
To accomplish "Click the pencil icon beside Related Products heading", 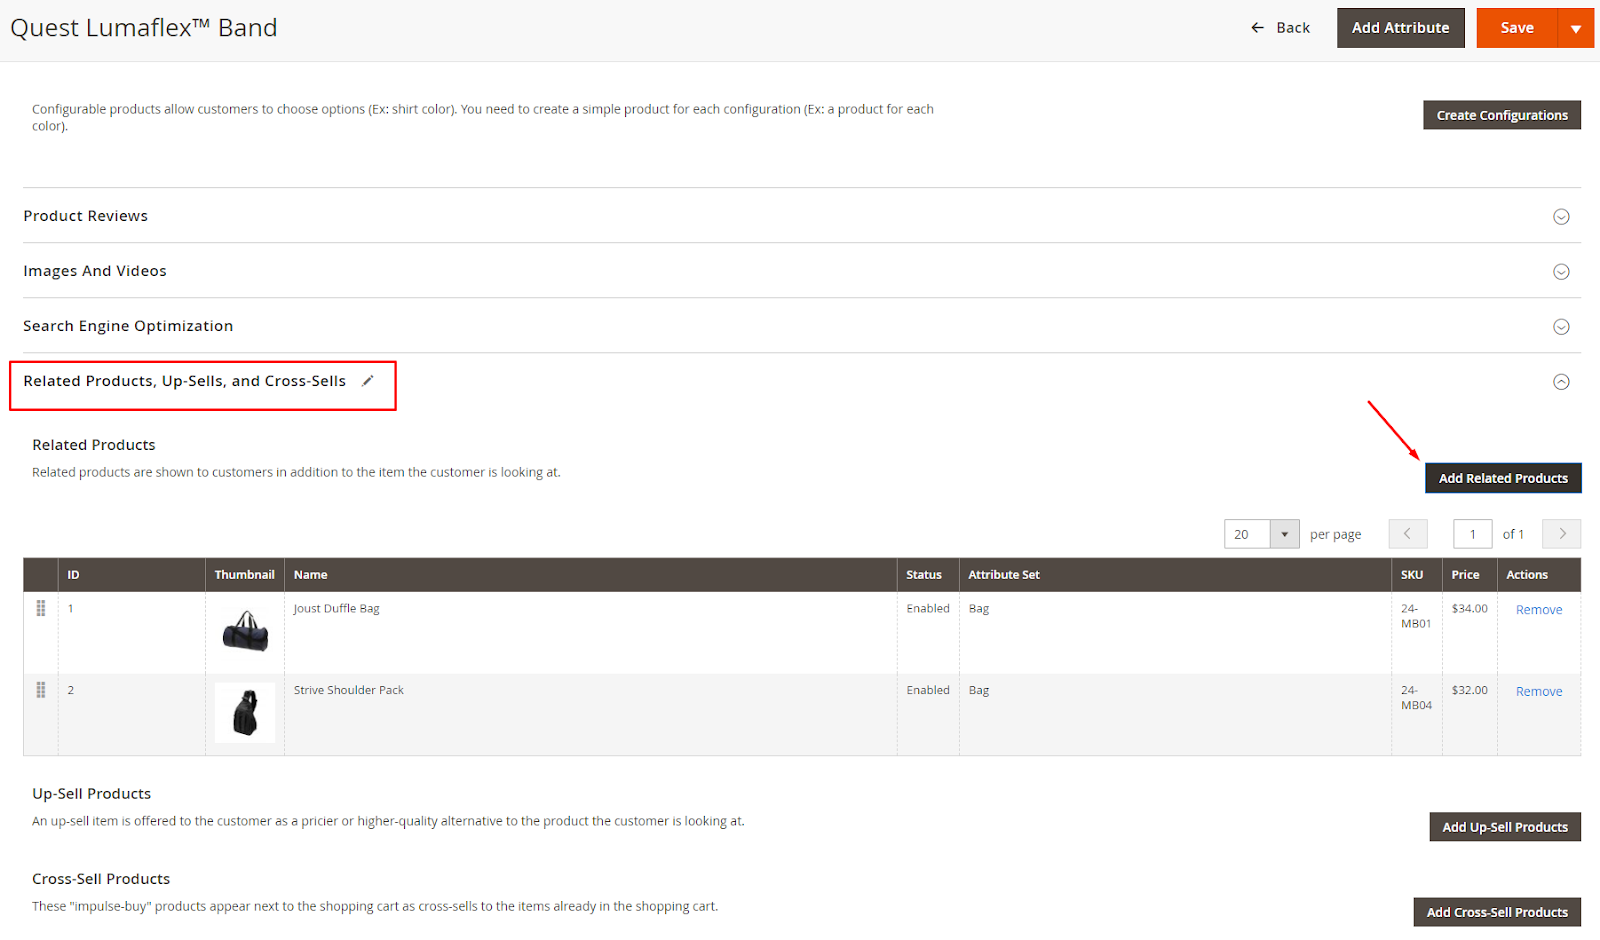I will point(368,381).
